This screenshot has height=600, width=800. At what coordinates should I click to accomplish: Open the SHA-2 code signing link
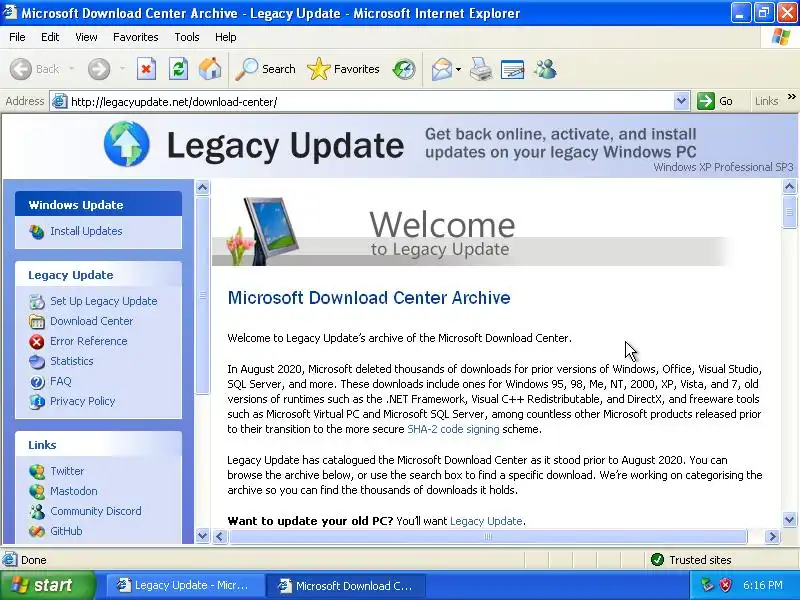(x=453, y=429)
